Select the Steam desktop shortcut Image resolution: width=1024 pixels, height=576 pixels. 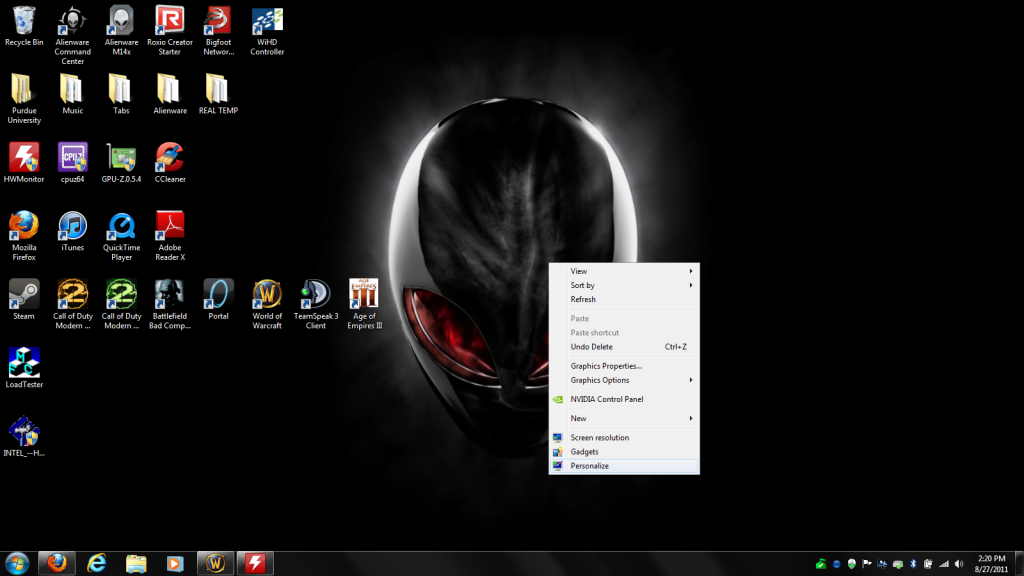pyautogui.click(x=24, y=300)
